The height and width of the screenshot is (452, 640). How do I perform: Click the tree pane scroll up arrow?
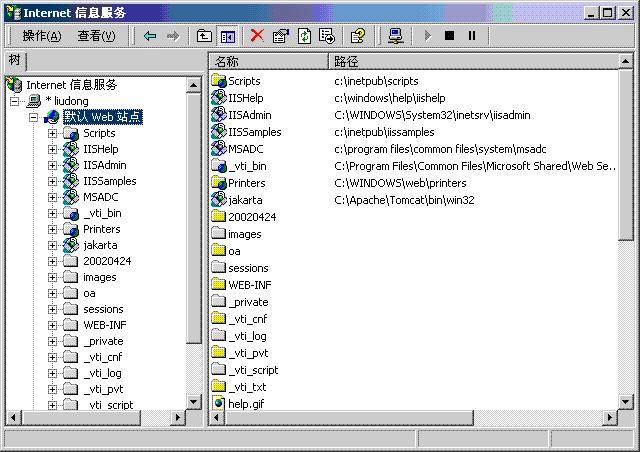pyautogui.click(x=193, y=85)
